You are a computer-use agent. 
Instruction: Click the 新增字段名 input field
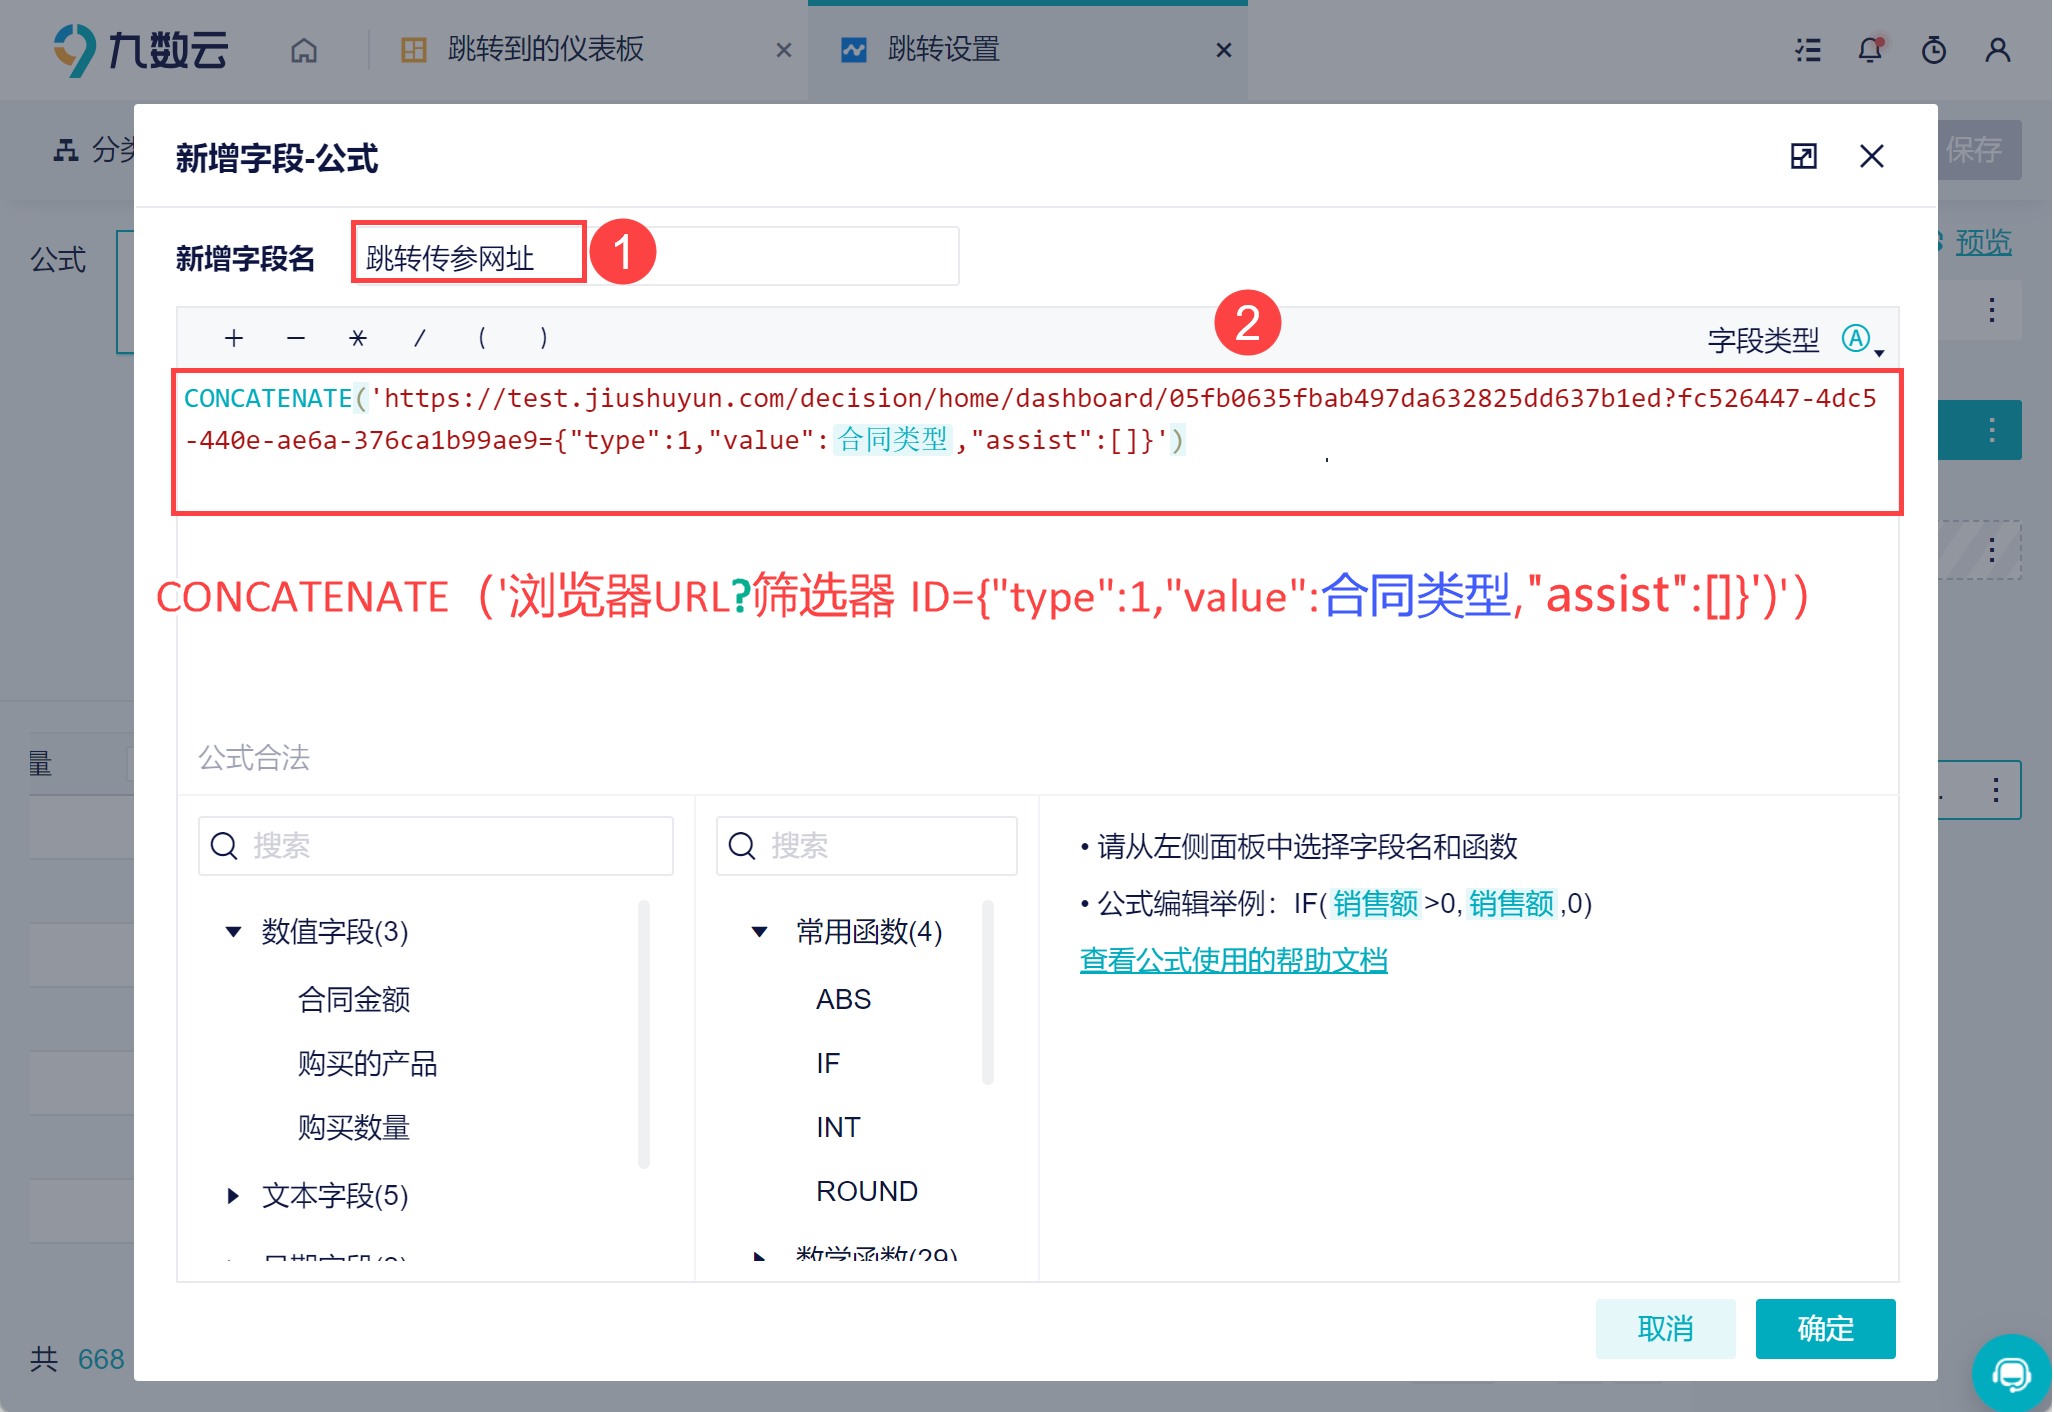pyautogui.click(x=656, y=257)
